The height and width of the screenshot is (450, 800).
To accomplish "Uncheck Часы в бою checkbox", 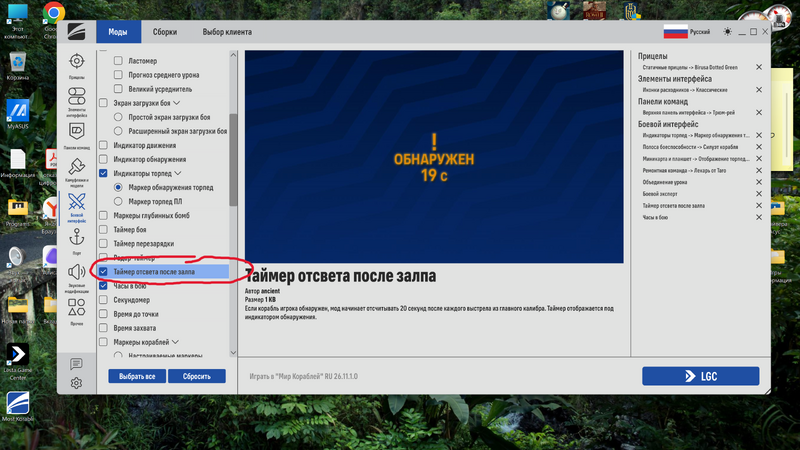I will tap(103, 286).
